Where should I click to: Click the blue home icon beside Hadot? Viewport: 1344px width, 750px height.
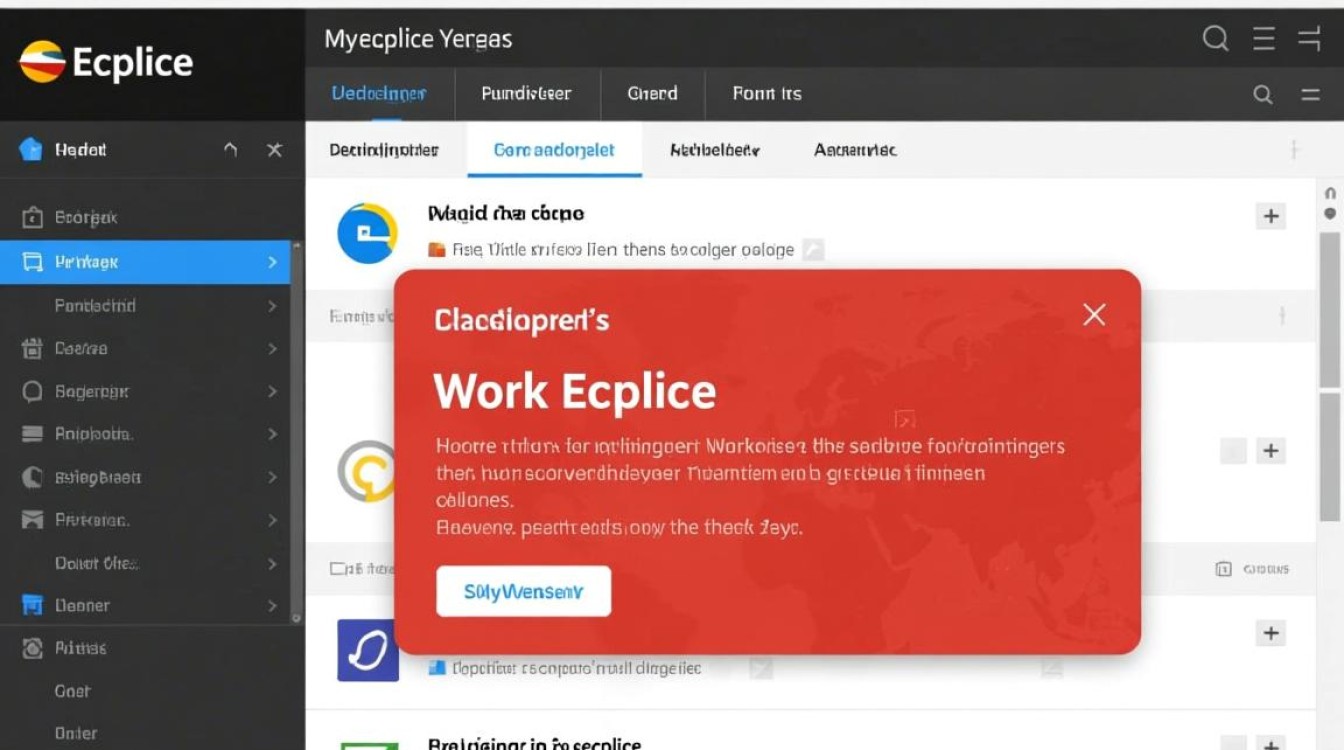[x=31, y=150]
